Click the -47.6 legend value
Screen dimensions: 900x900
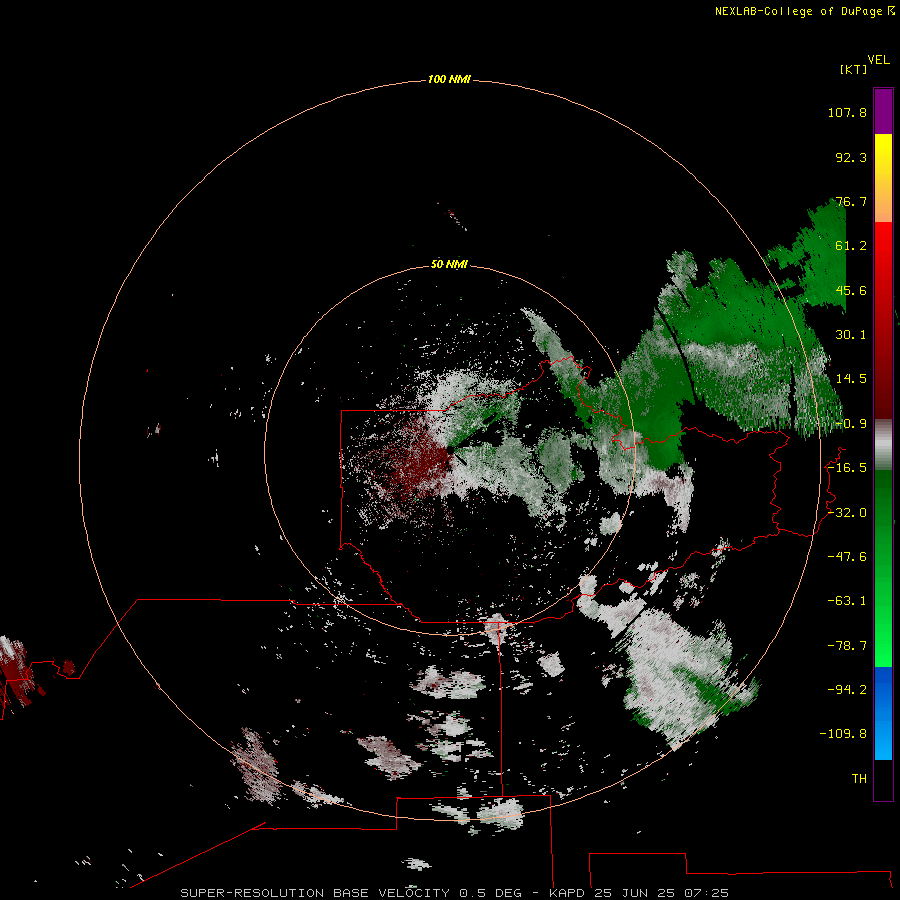pyautogui.click(x=847, y=557)
